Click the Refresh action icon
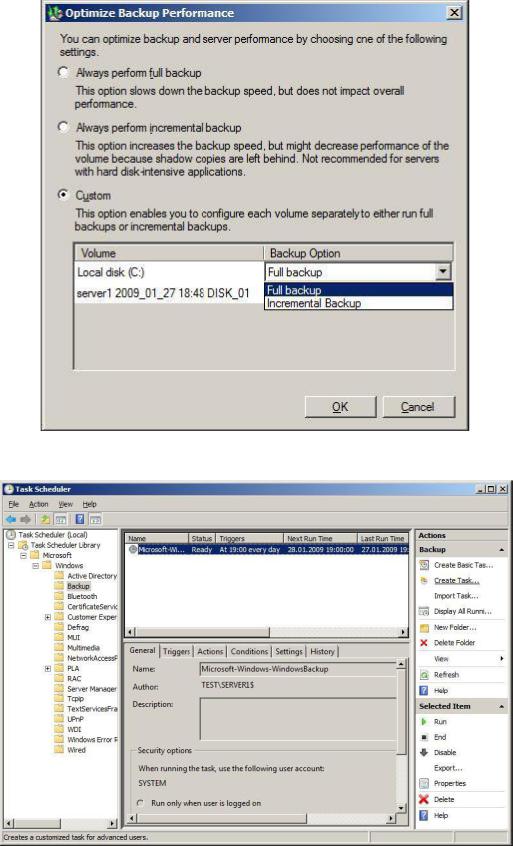Screen dimensions: 513x846 point(424,674)
